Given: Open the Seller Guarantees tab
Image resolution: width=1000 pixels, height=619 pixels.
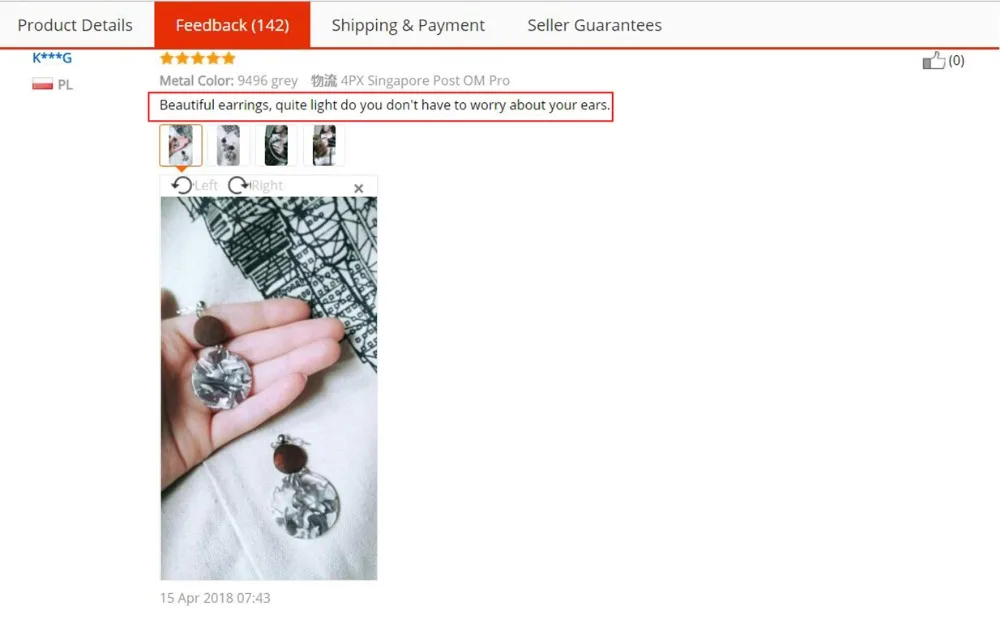Looking at the screenshot, I should pos(594,25).
